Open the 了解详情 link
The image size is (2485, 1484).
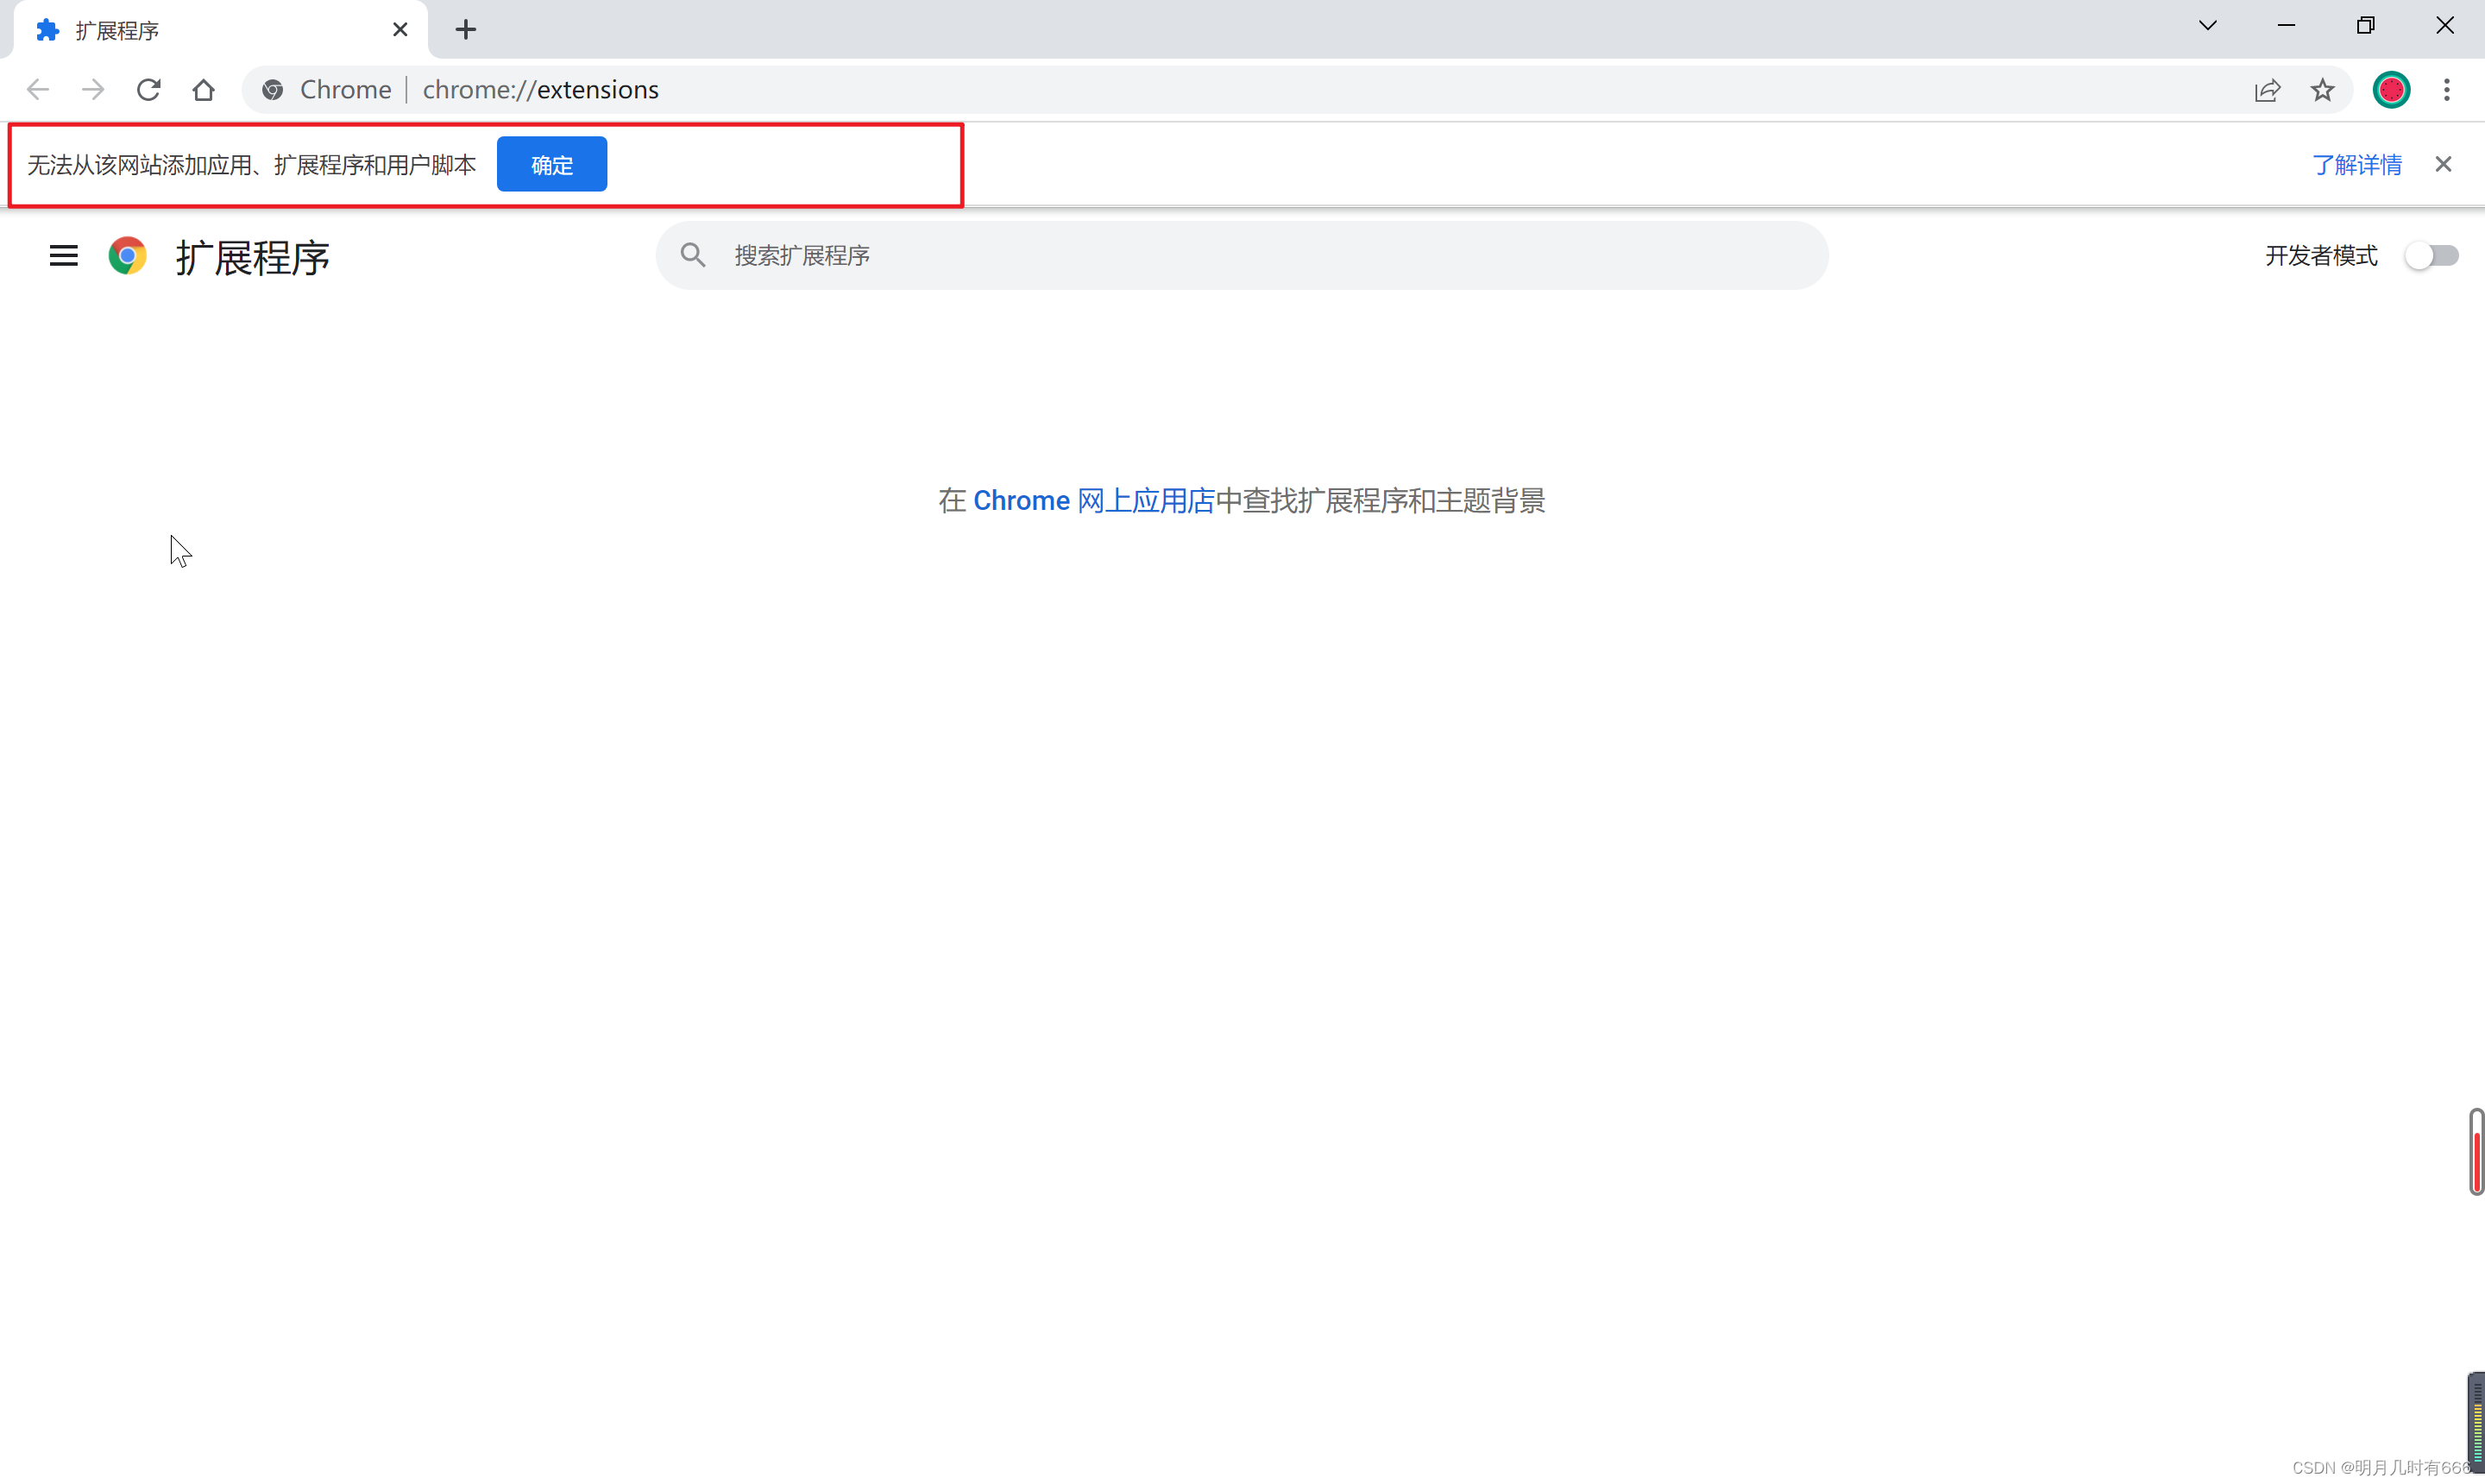[2356, 165]
